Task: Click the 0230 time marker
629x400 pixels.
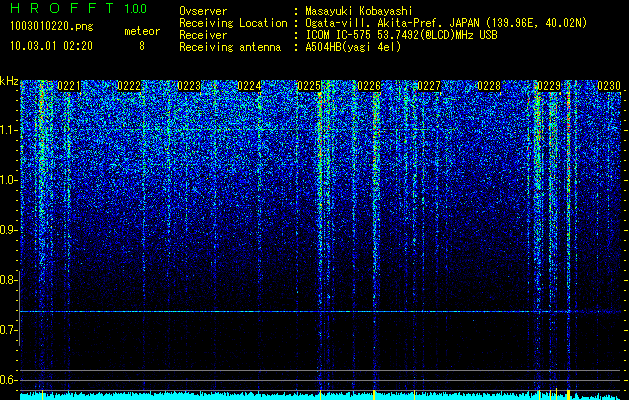Action: 609,86
